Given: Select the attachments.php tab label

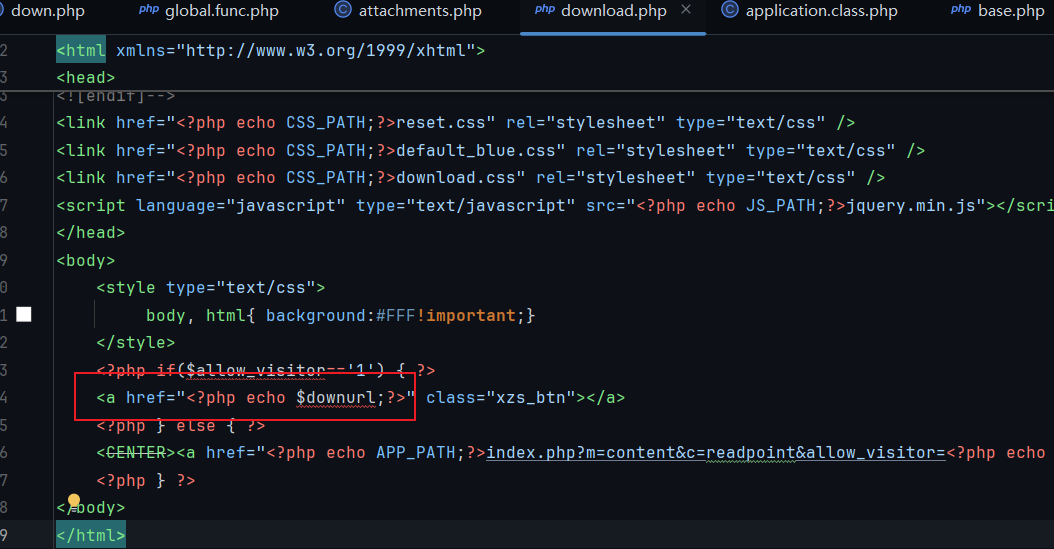Looking at the screenshot, I should click(420, 11).
